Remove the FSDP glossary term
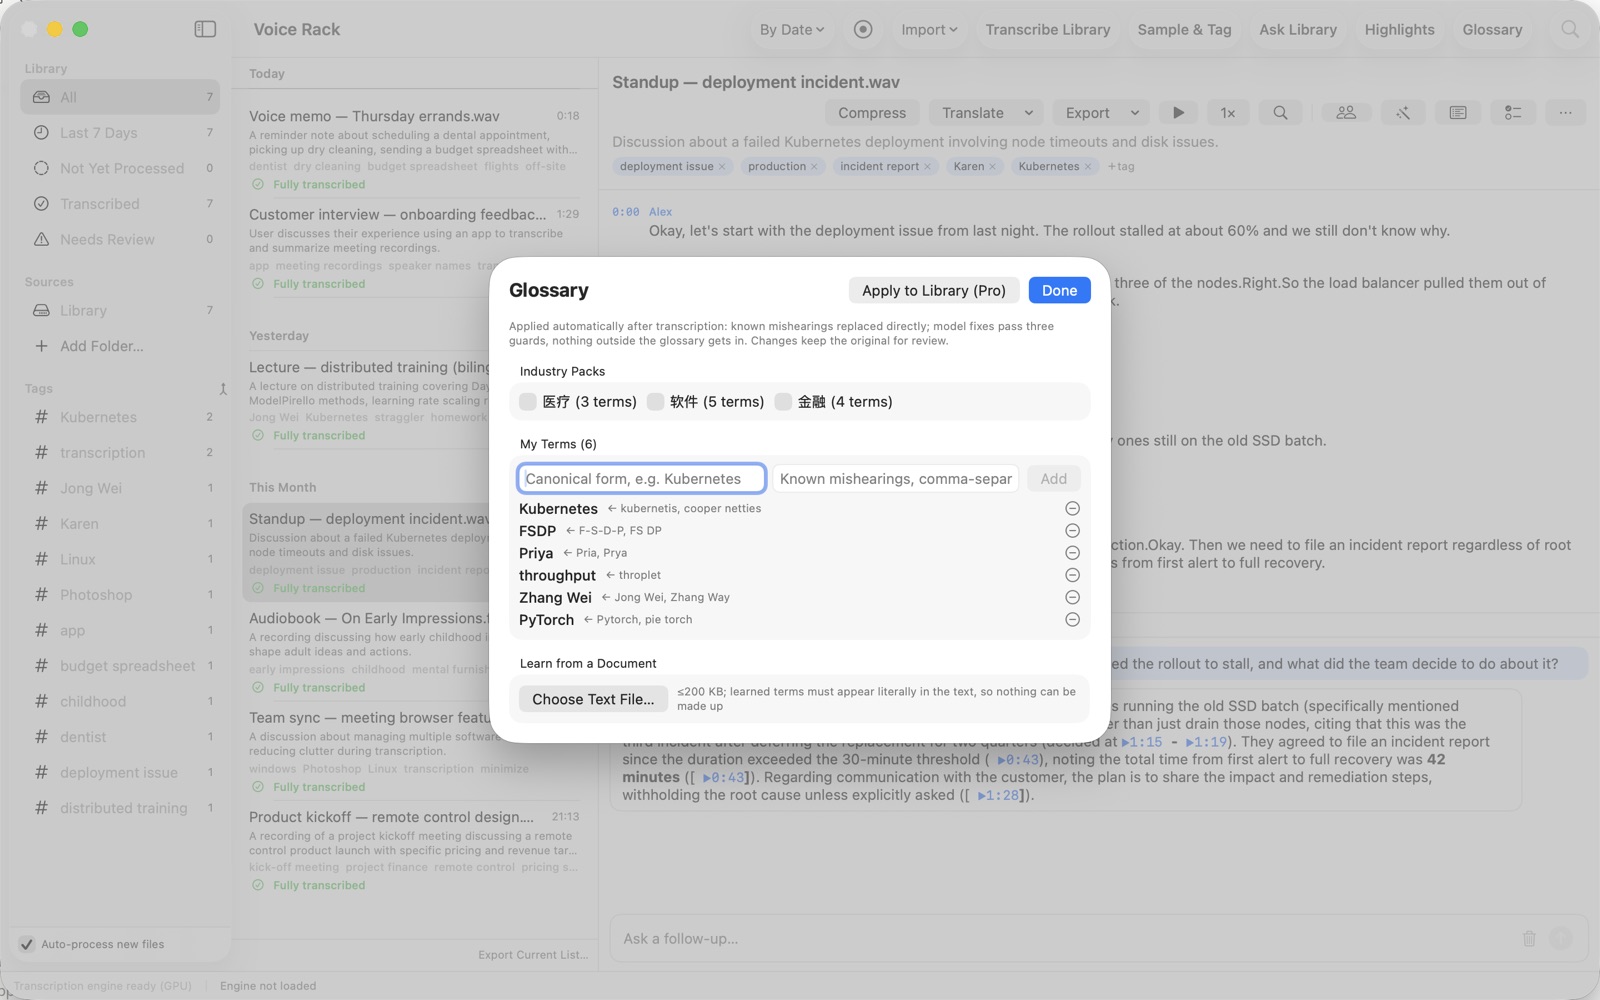Screen dimensions: 1600x1000 1072,531
